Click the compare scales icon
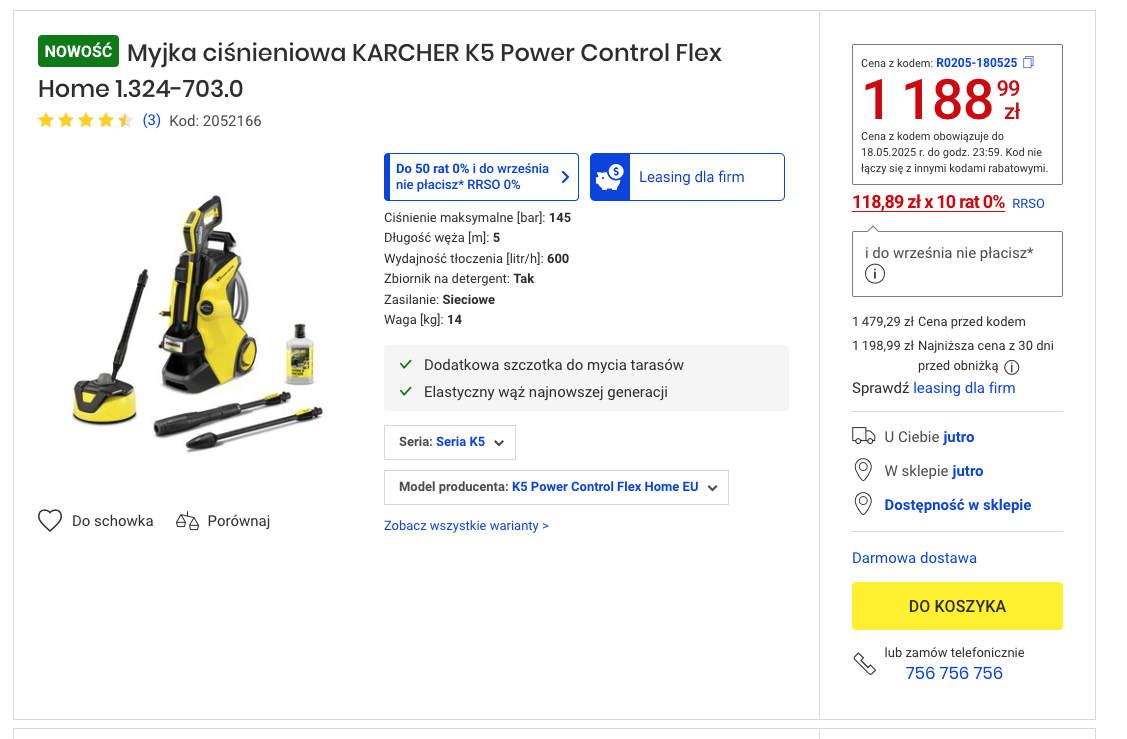The height and width of the screenshot is (739, 1127). coord(187,521)
